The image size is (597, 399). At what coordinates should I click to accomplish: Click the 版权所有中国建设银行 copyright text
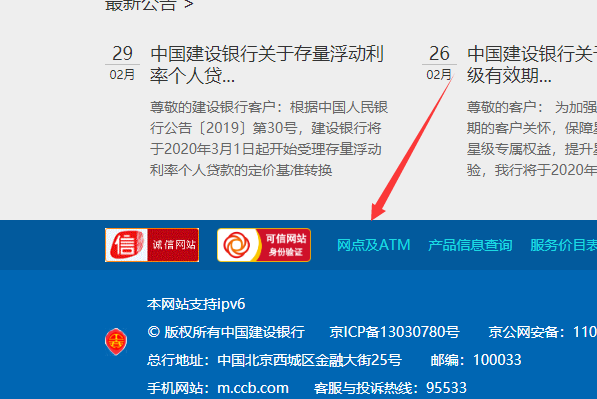coord(226,332)
